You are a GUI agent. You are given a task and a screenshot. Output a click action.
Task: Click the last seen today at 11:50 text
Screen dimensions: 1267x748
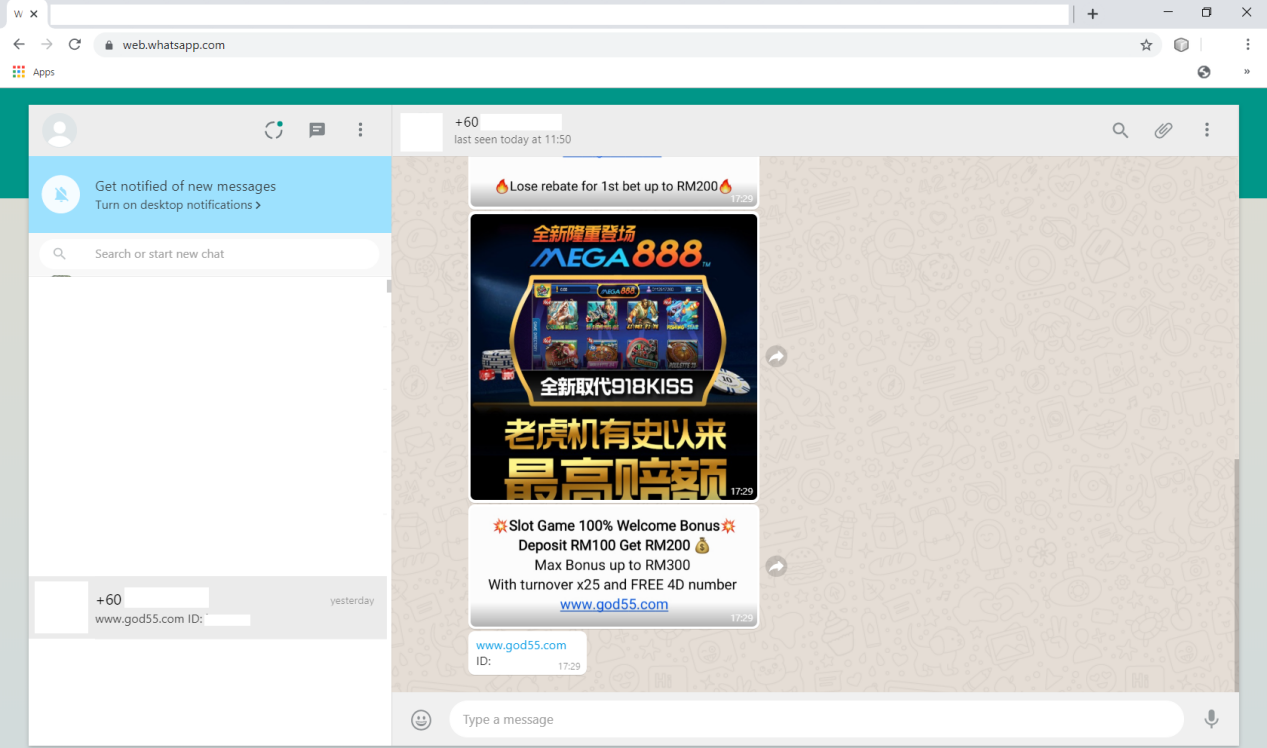[512, 140]
